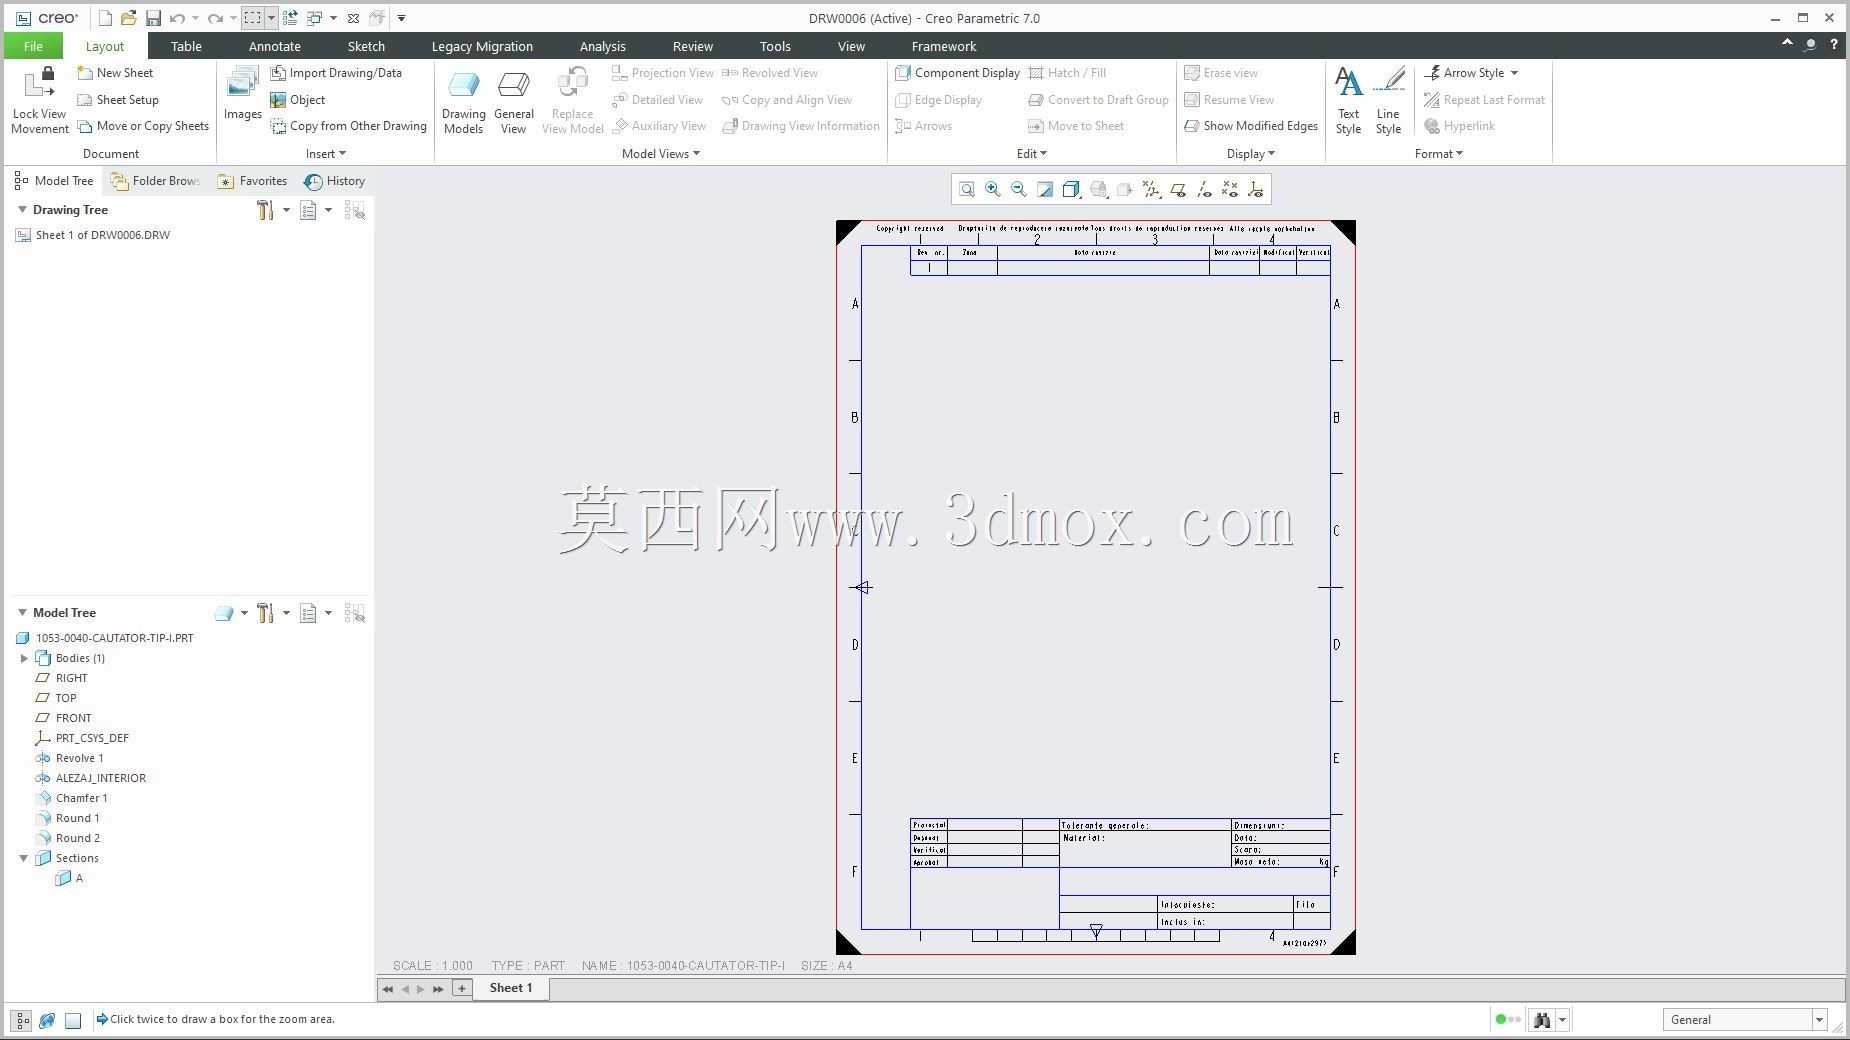Screen dimensions: 1850x1040
Task: Click the embedded browser icon in the status bar
Action: point(47,1020)
